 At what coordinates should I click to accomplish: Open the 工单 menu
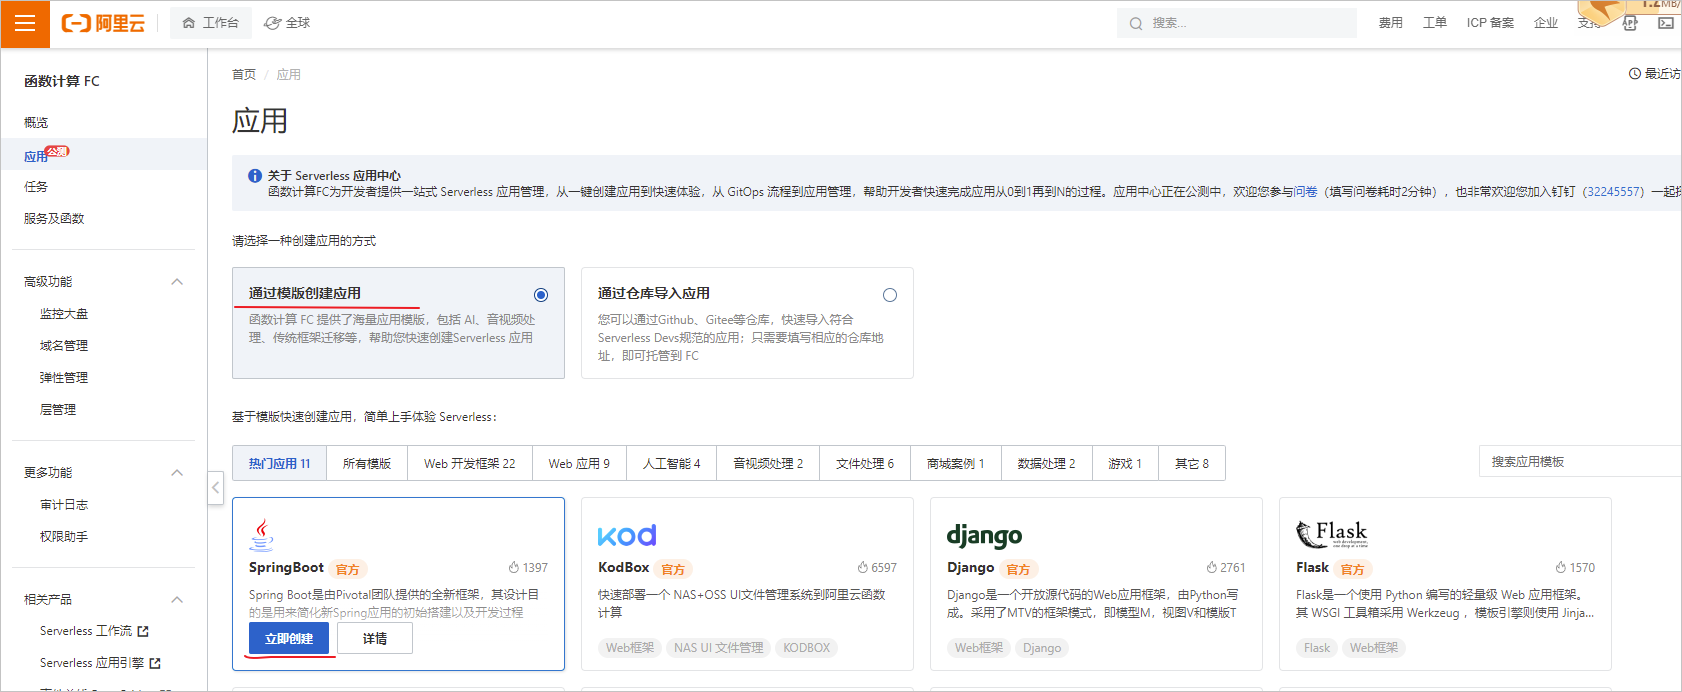pos(1434,23)
